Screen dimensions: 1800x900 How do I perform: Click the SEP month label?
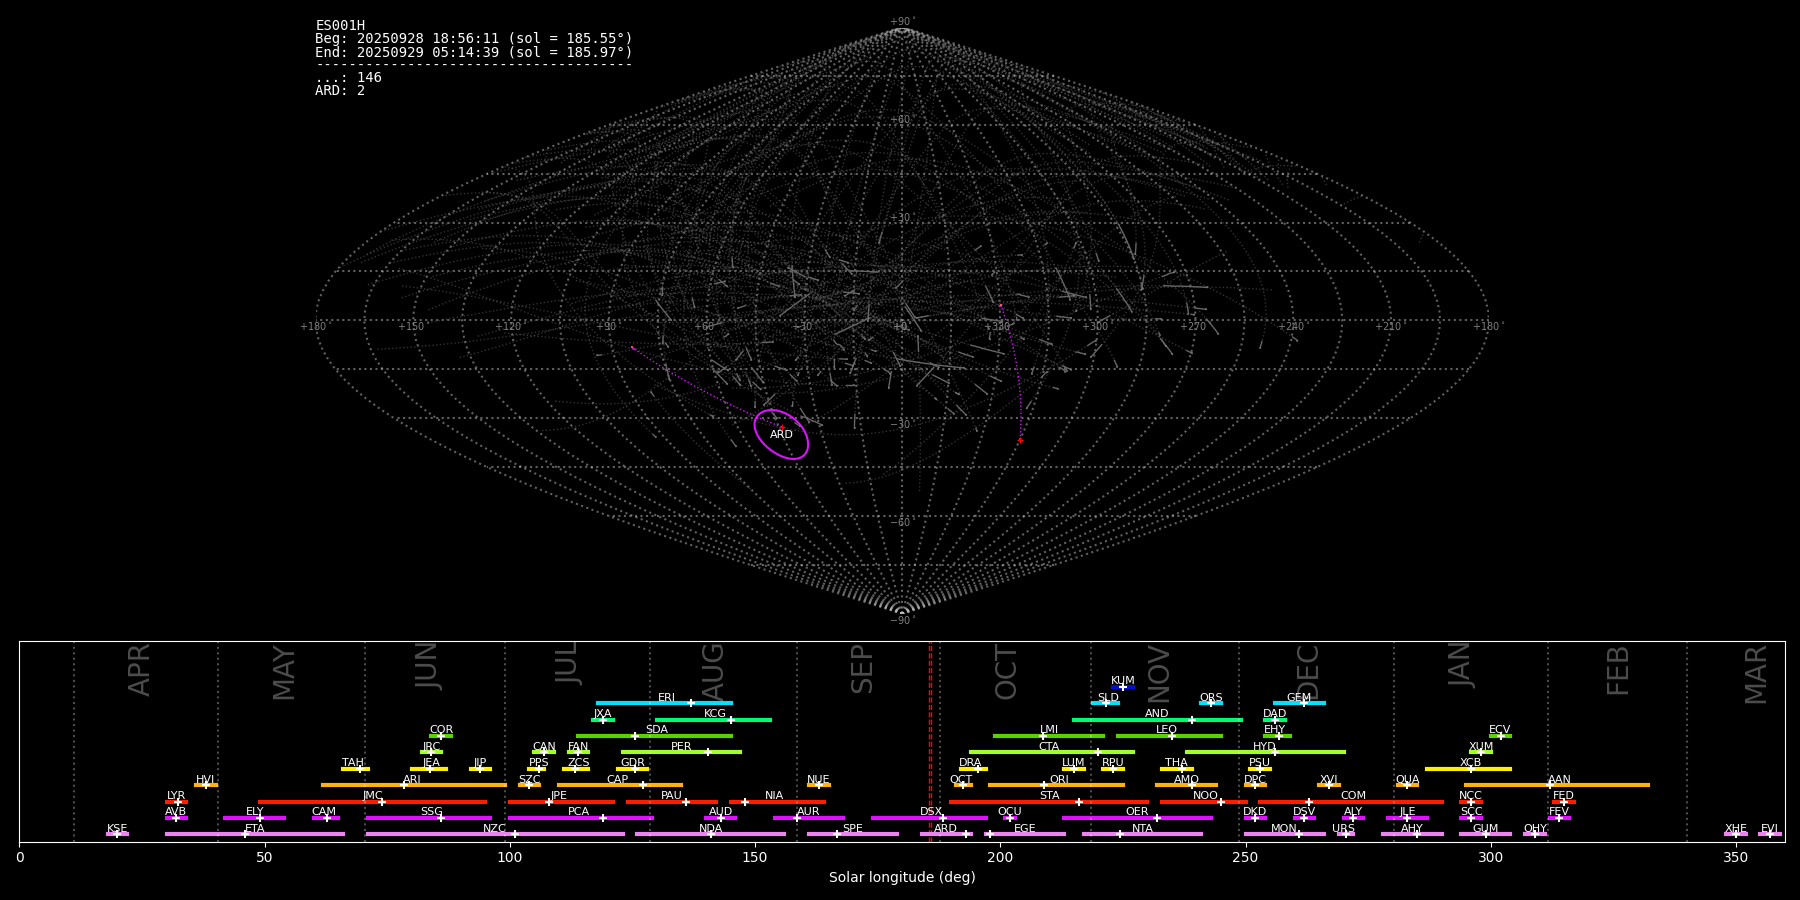(x=862, y=669)
